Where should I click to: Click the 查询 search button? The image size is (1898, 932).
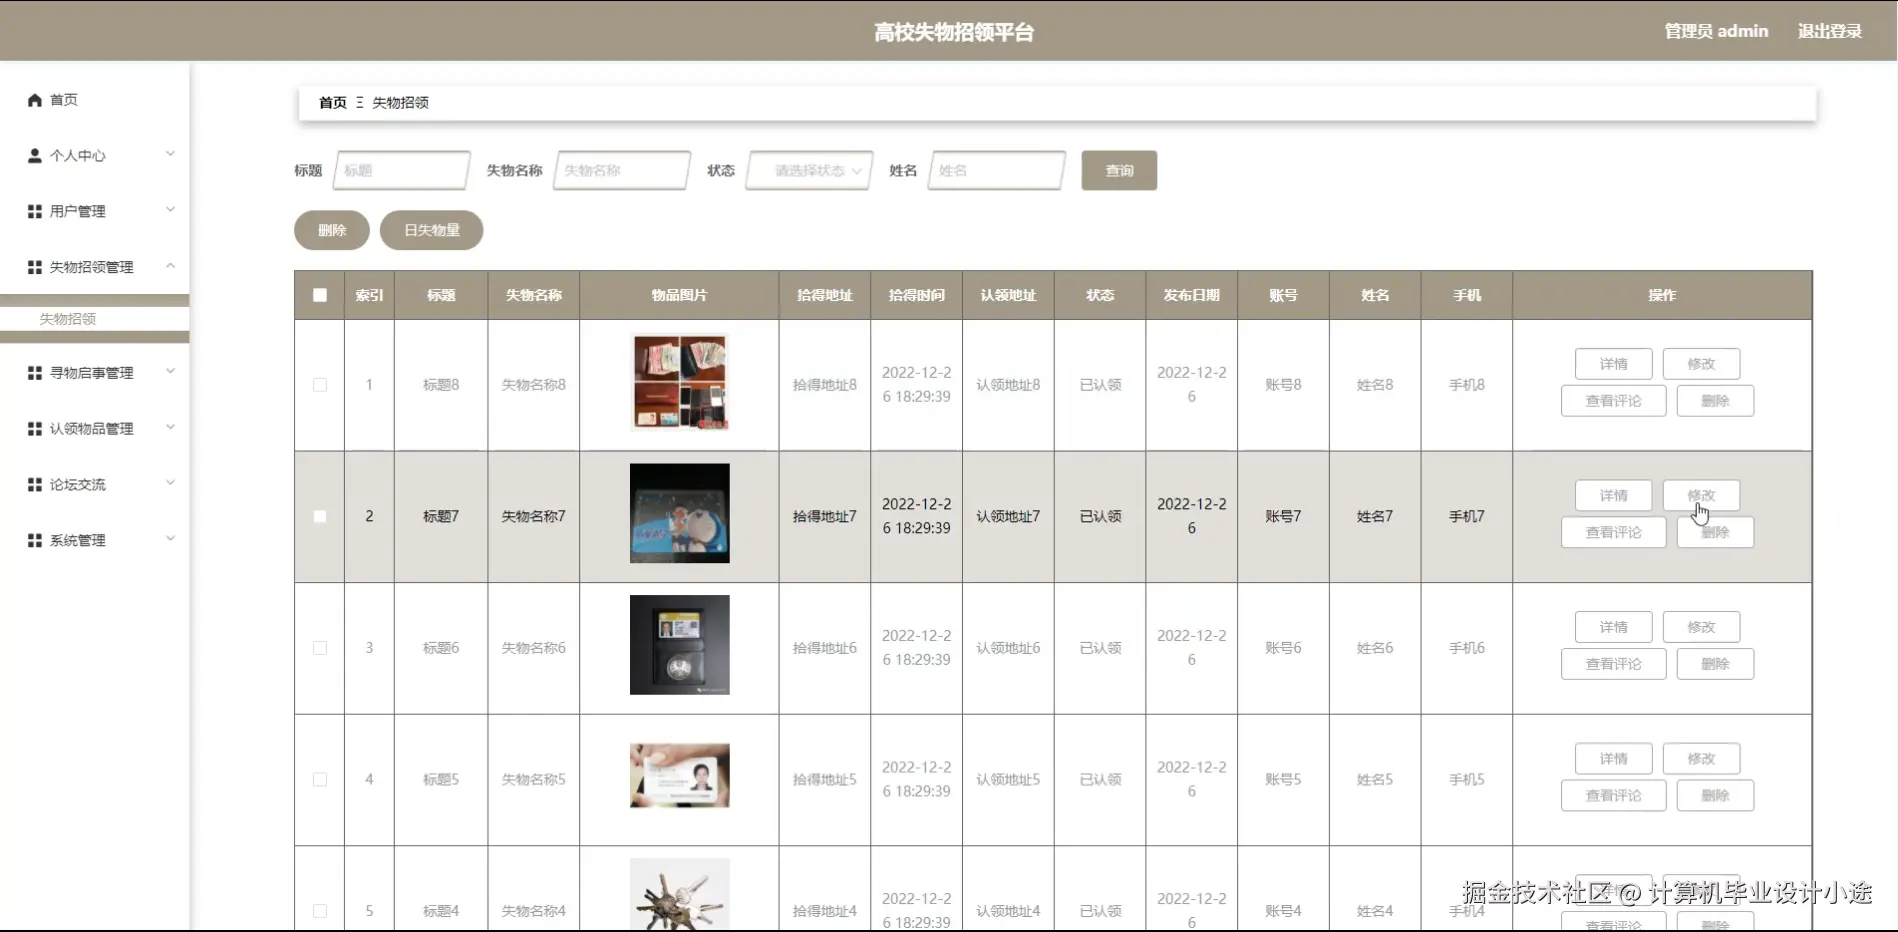click(1119, 171)
